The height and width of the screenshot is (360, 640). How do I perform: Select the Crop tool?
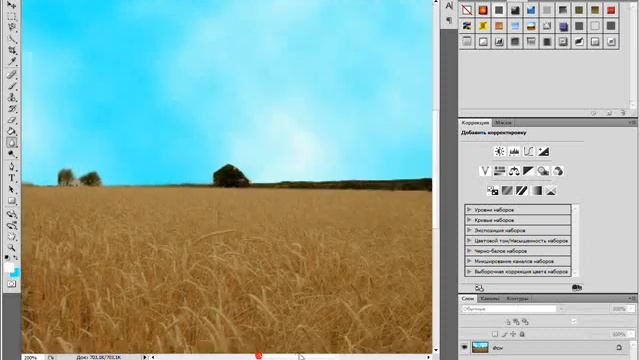[x=12, y=51]
